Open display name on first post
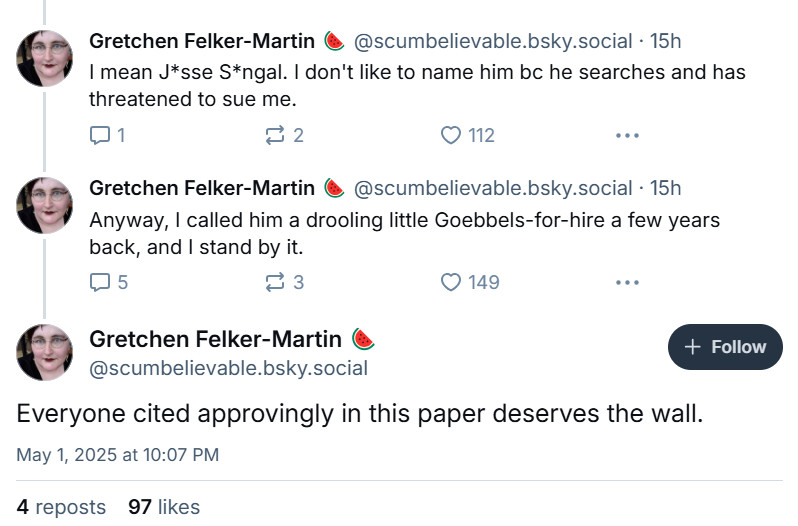This screenshot has width=798, height=526. 202,41
